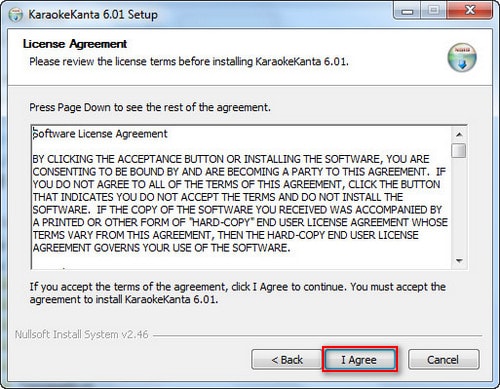Minimize the setup window

407,12
